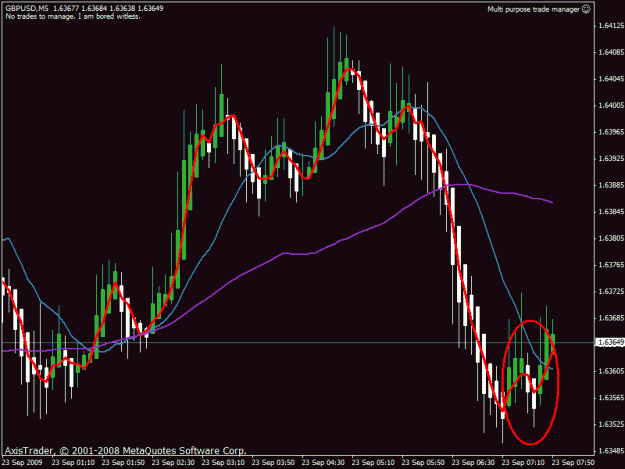Click the smiley face icon beside trade manager
The width and height of the screenshot is (625, 469).
[x=586, y=9]
